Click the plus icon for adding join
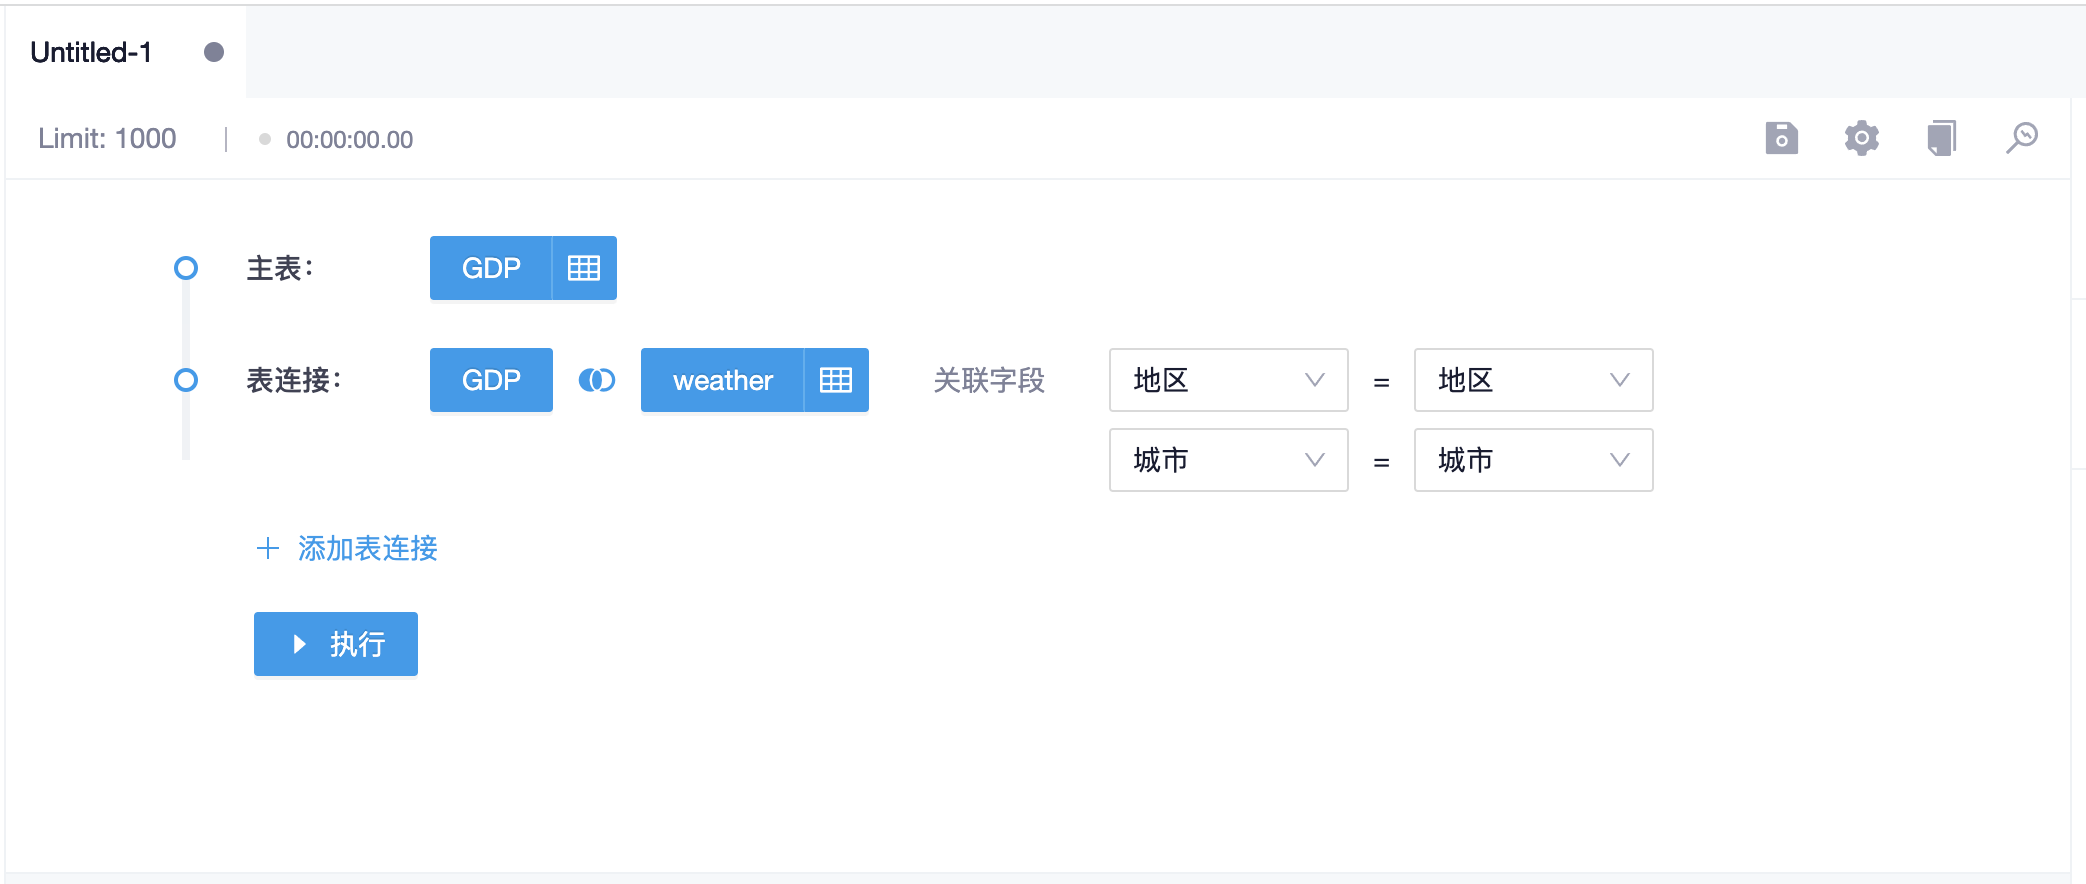 [x=267, y=548]
